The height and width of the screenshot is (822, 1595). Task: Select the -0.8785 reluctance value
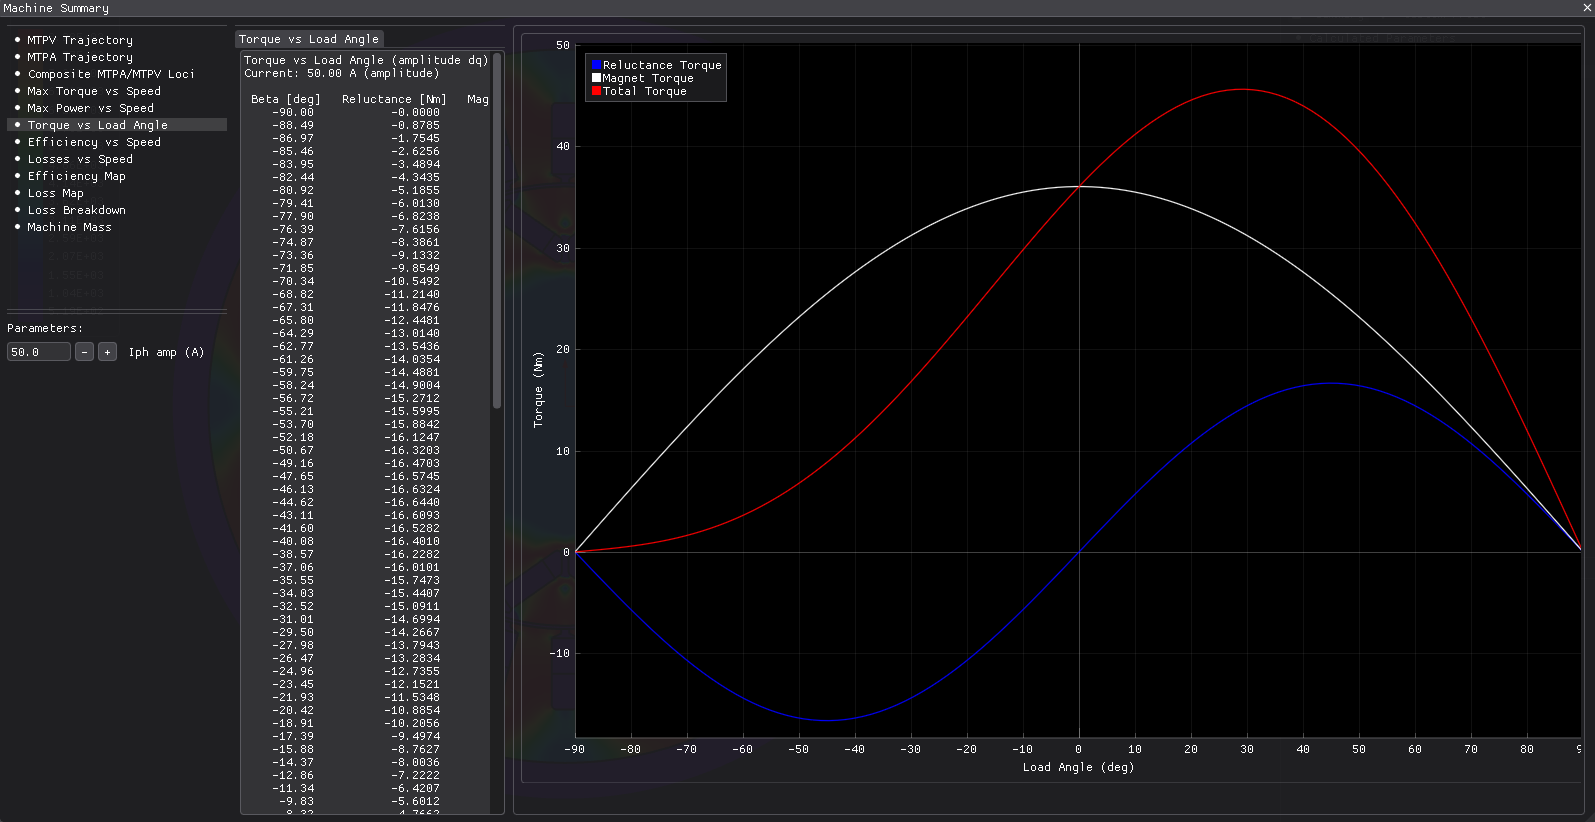point(415,125)
